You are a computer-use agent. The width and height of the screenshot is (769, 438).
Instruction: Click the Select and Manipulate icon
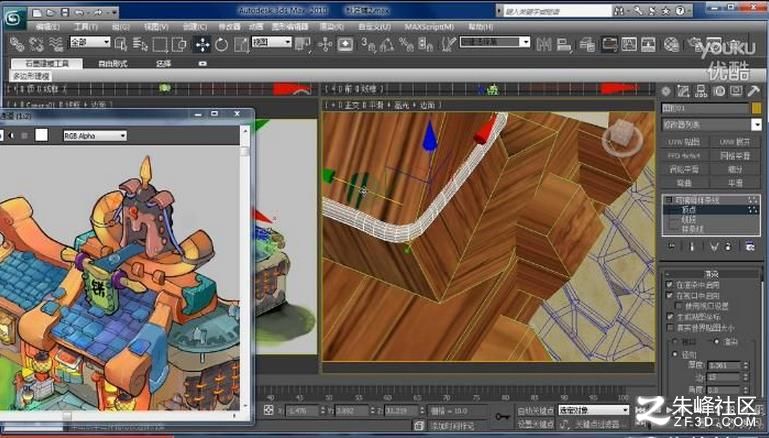click(x=325, y=44)
